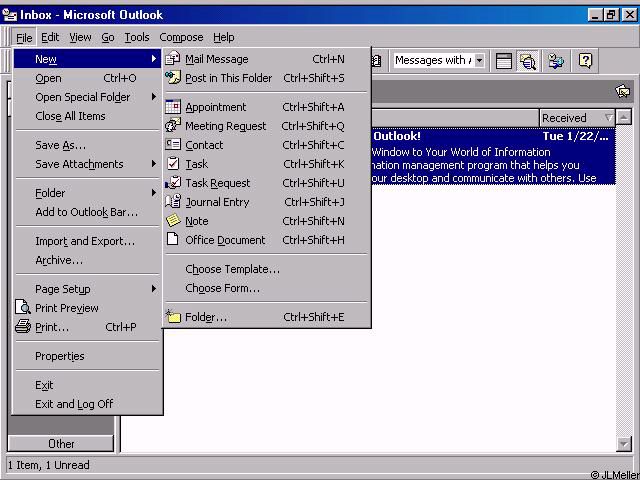Image resolution: width=640 pixels, height=480 pixels.
Task: Choose Save As from File menu
Action: click(87, 145)
